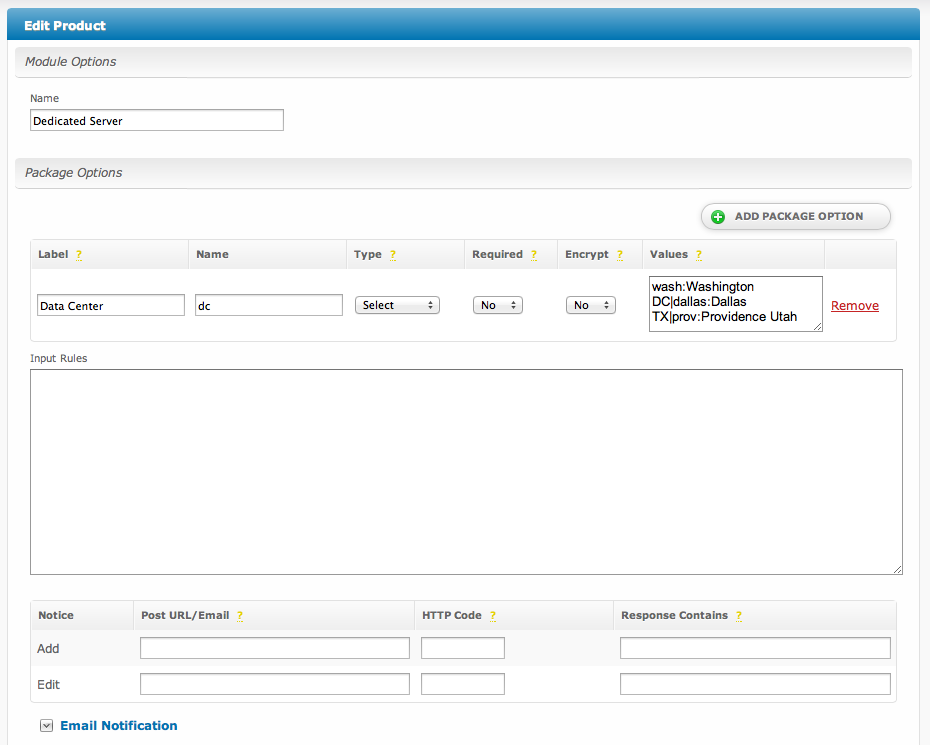Open the Type select dropdown
The height and width of the screenshot is (745, 930).
pyautogui.click(x=397, y=305)
